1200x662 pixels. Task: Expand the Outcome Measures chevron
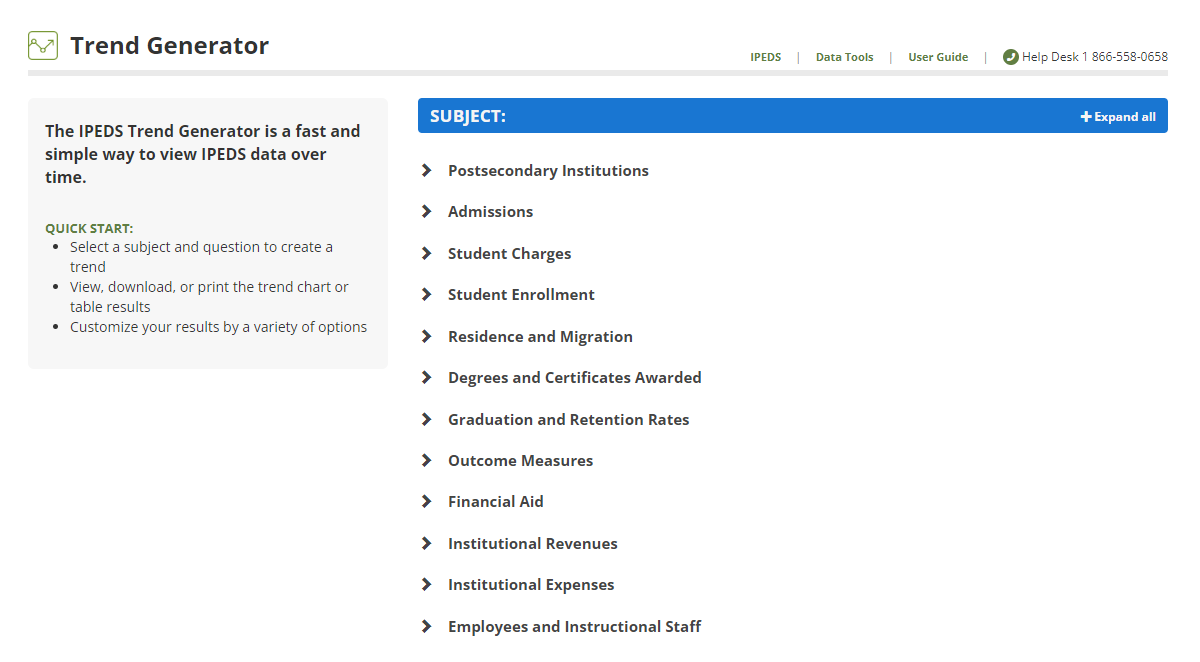(x=427, y=460)
